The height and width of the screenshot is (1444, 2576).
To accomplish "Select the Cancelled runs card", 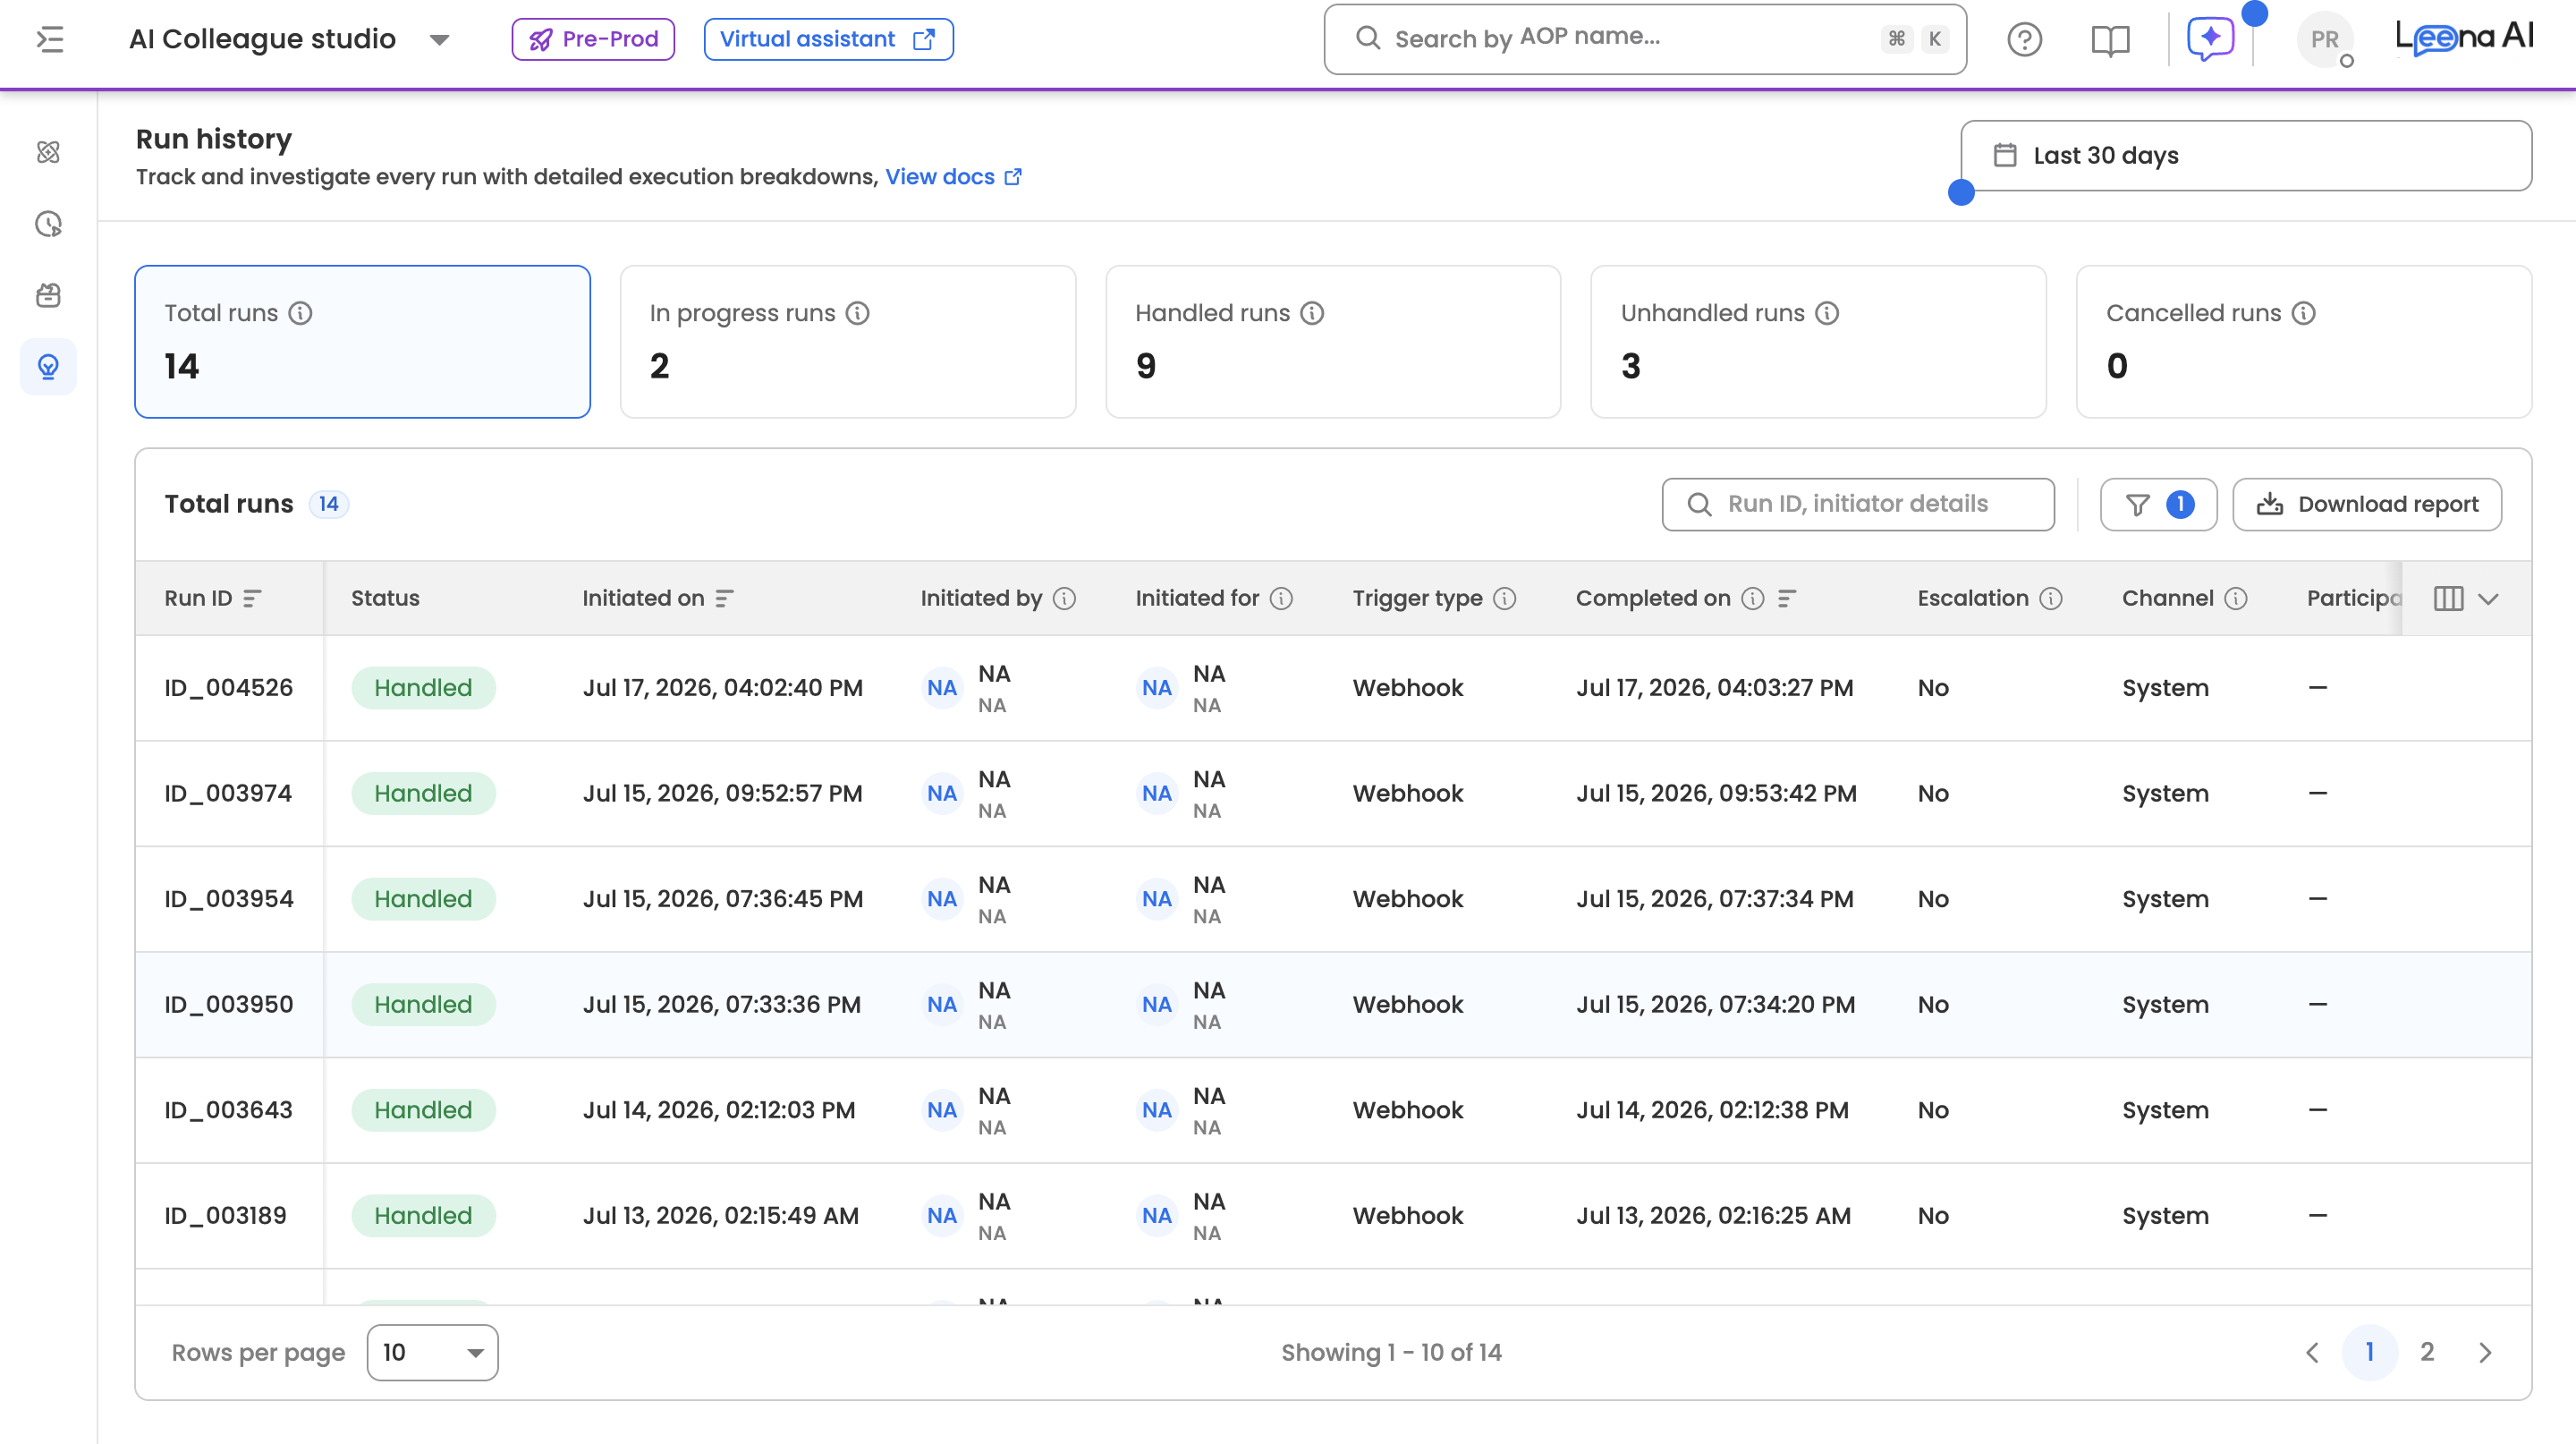I will (x=2304, y=341).
